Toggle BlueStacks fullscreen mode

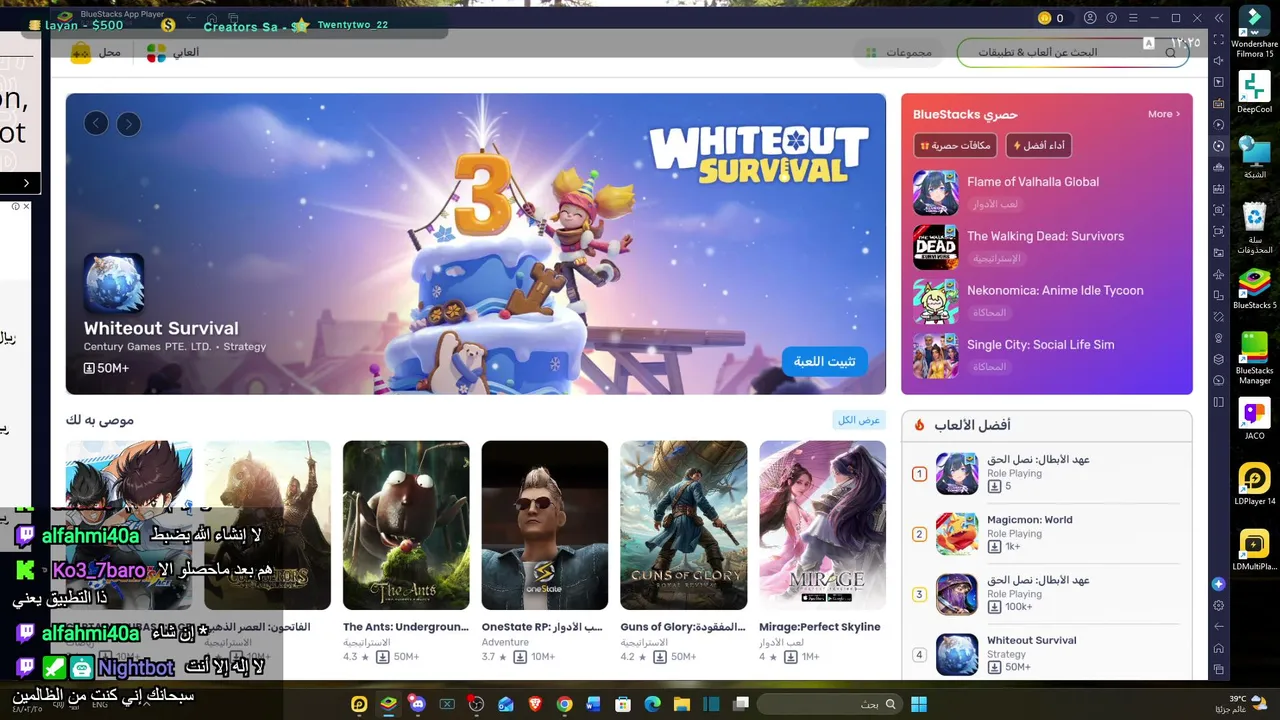coord(1218,40)
